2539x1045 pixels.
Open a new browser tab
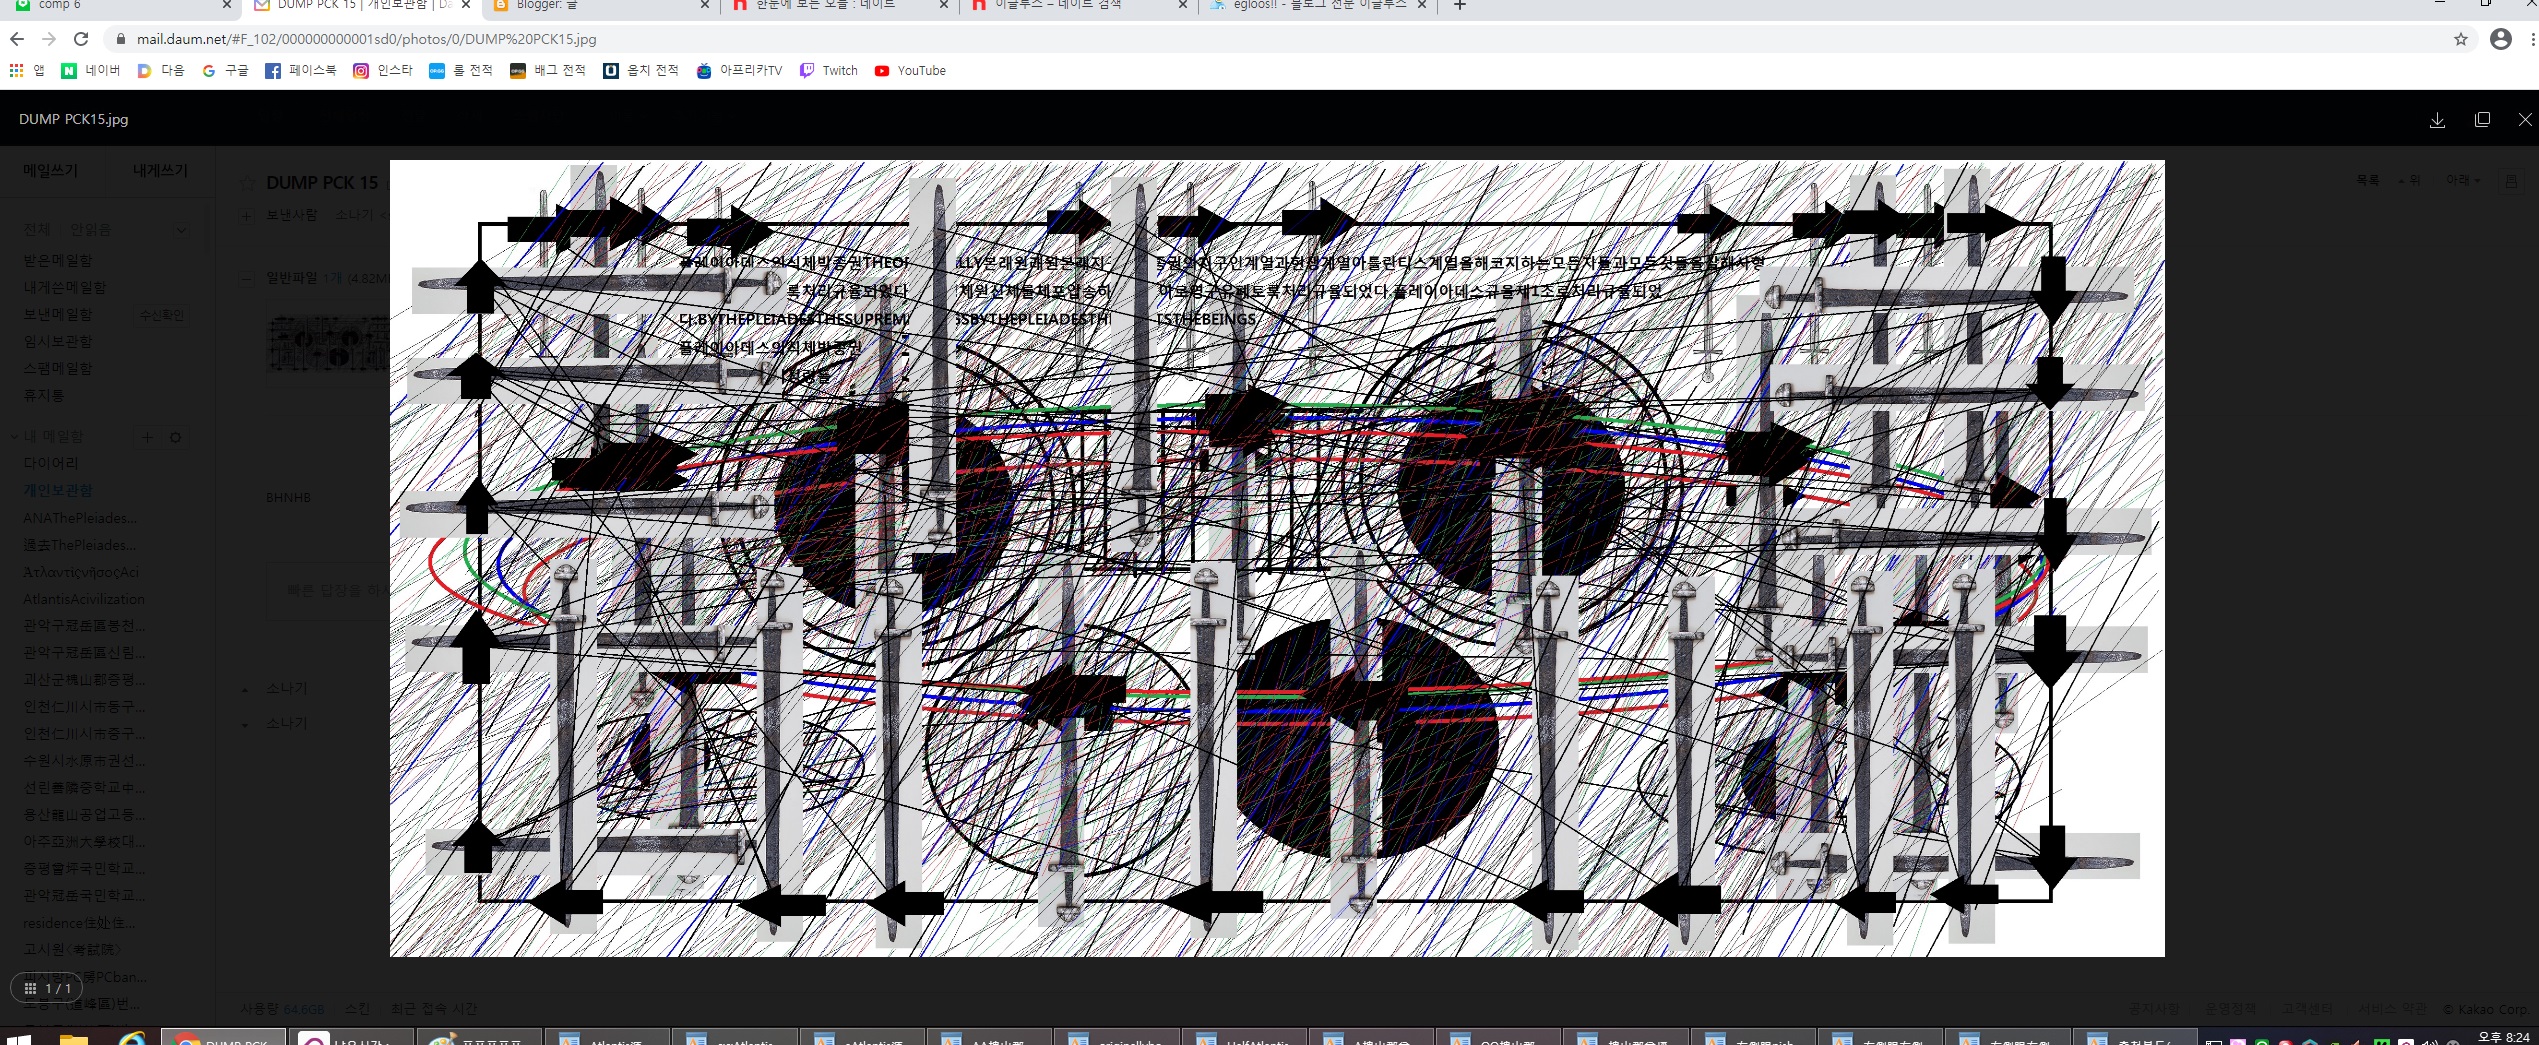coord(1460,5)
